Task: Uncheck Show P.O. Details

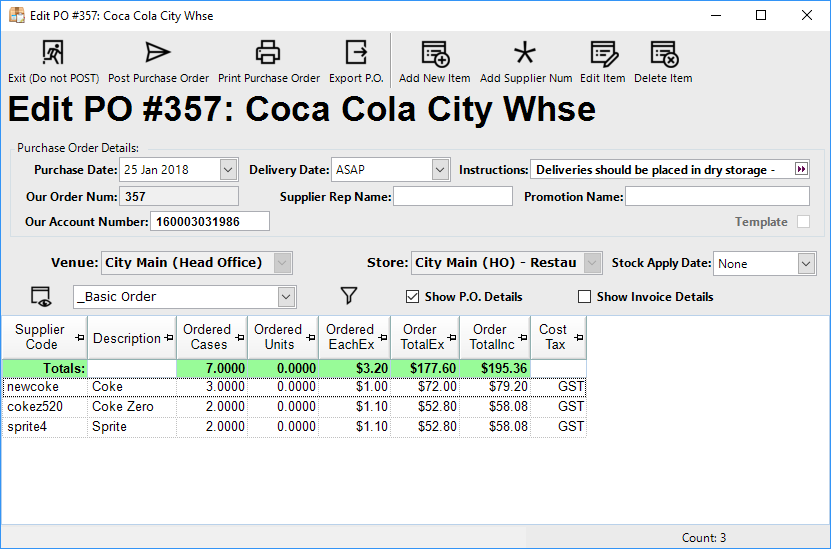Action: (x=412, y=297)
